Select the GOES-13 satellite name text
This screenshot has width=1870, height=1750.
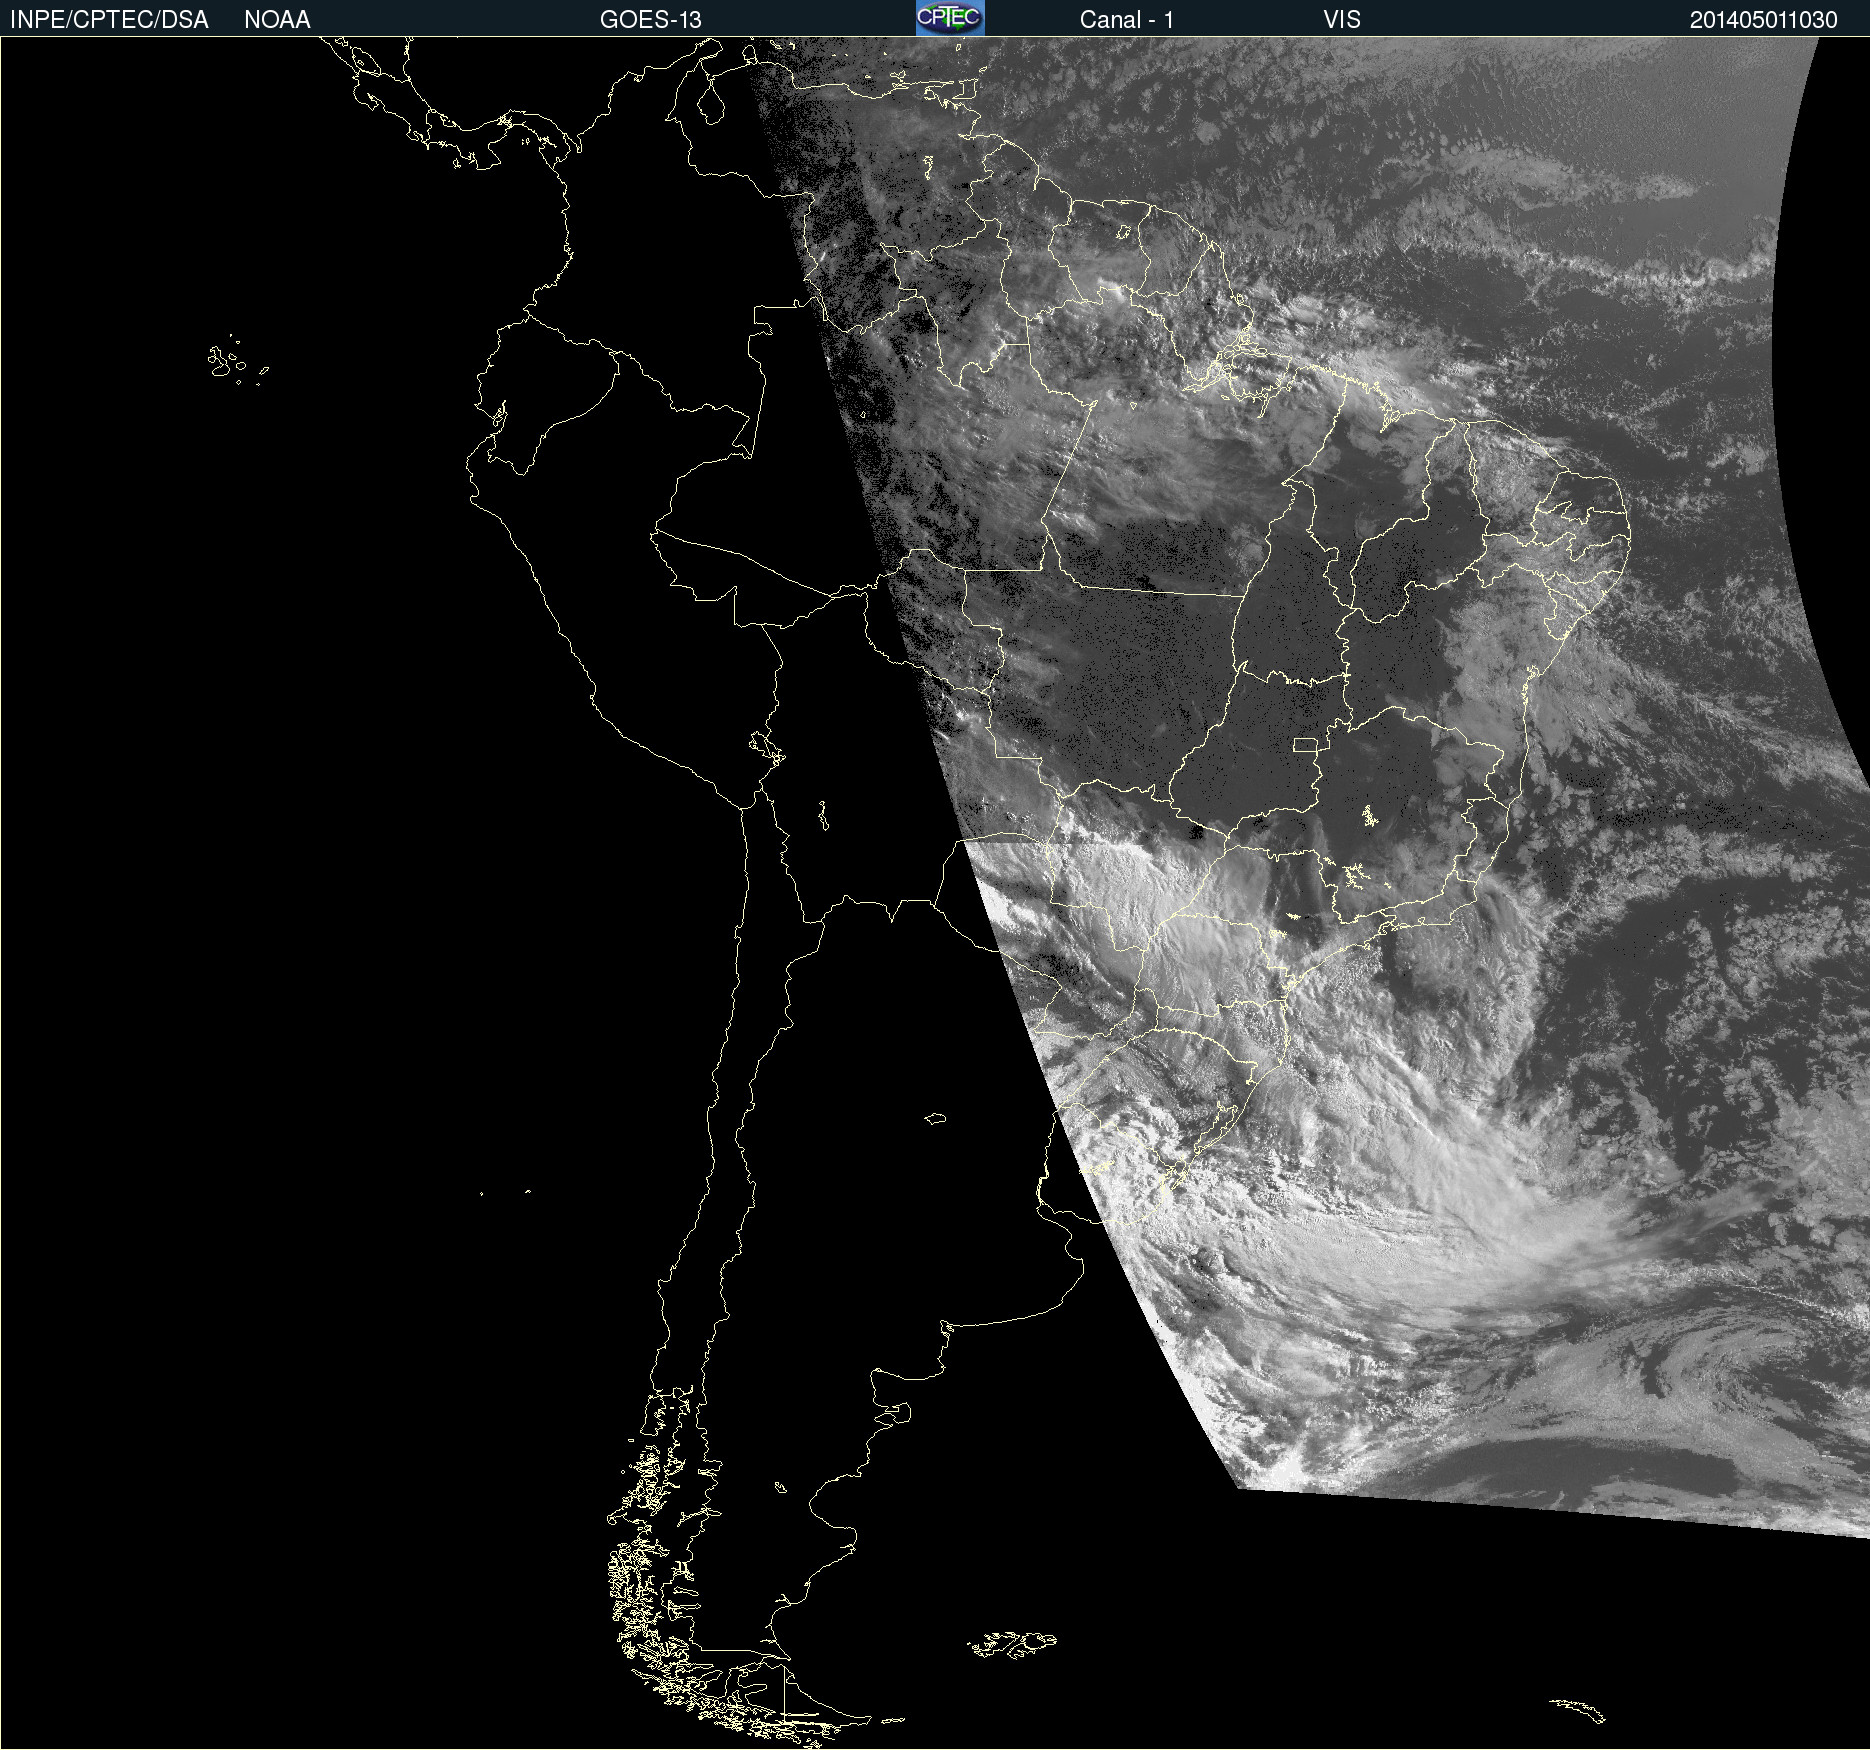(650, 20)
